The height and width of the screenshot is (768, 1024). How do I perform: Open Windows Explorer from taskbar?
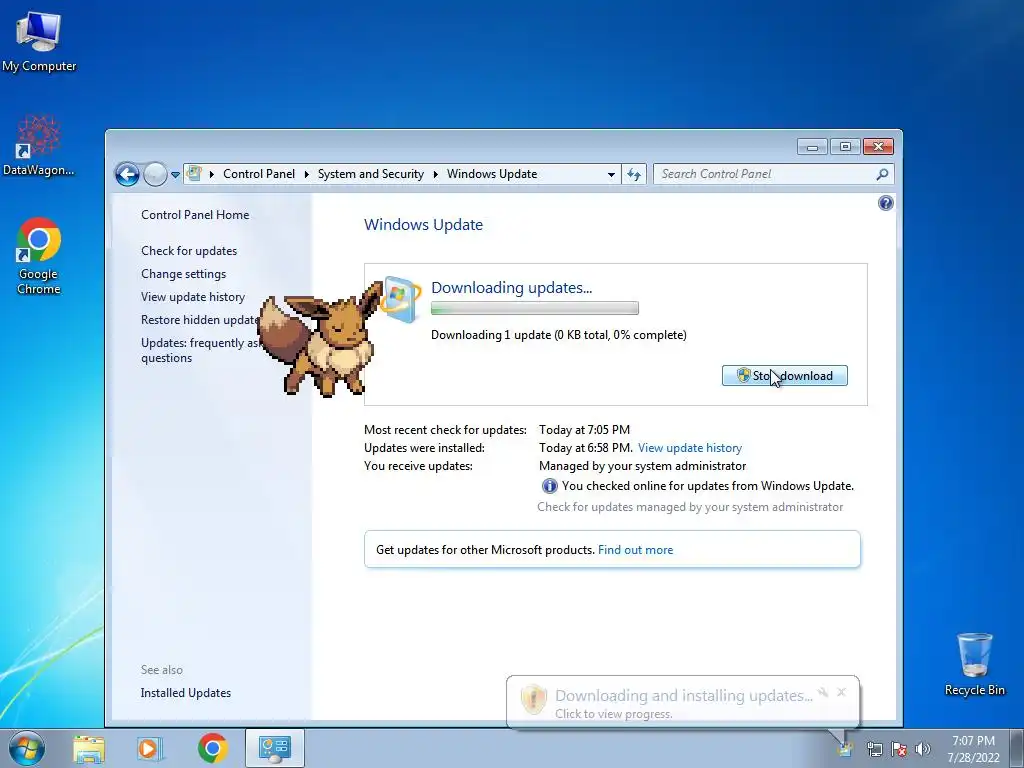coord(89,748)
